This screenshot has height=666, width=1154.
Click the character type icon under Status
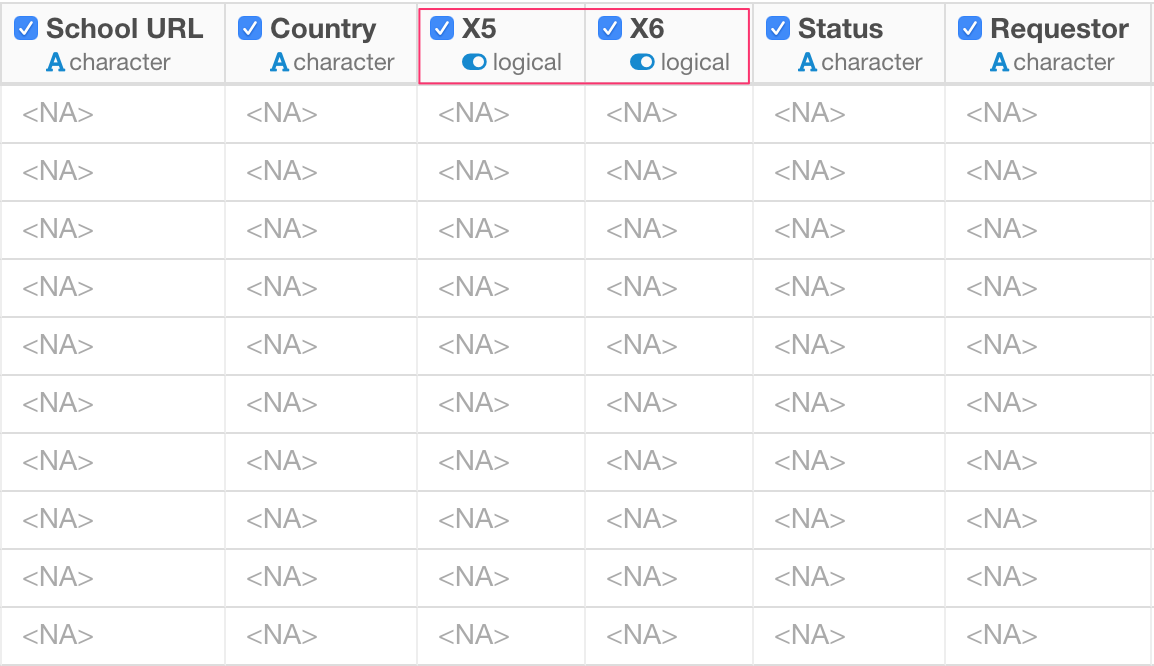(807, 63)
